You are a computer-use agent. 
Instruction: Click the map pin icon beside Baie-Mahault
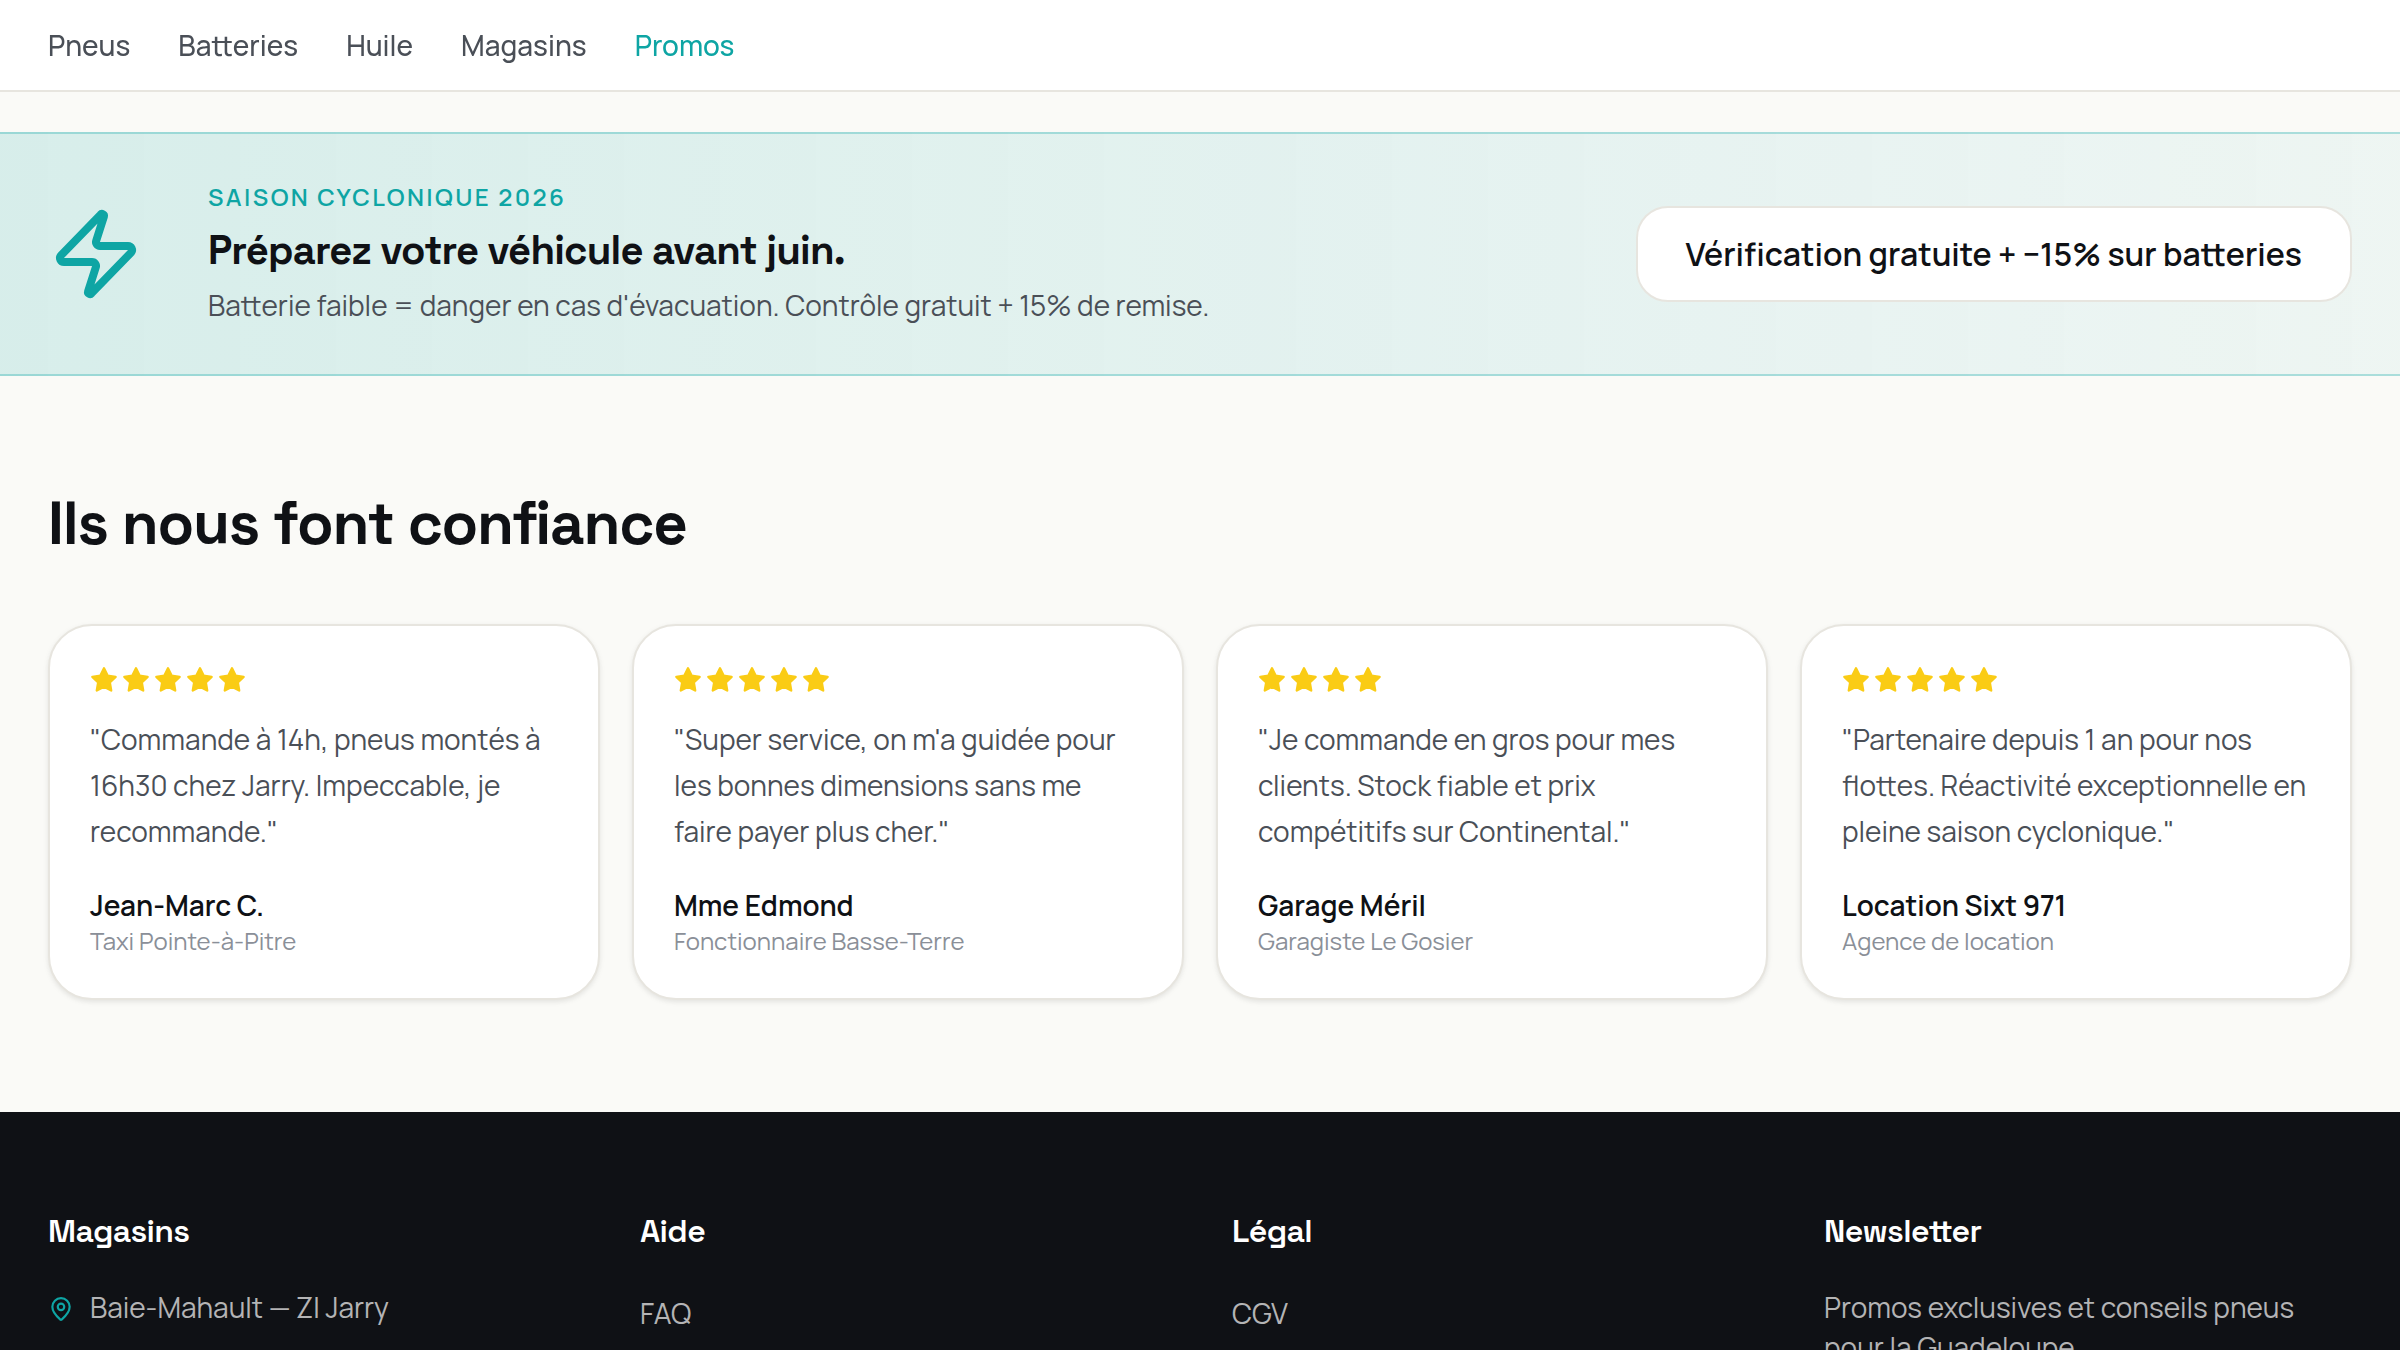(61, 1308)
